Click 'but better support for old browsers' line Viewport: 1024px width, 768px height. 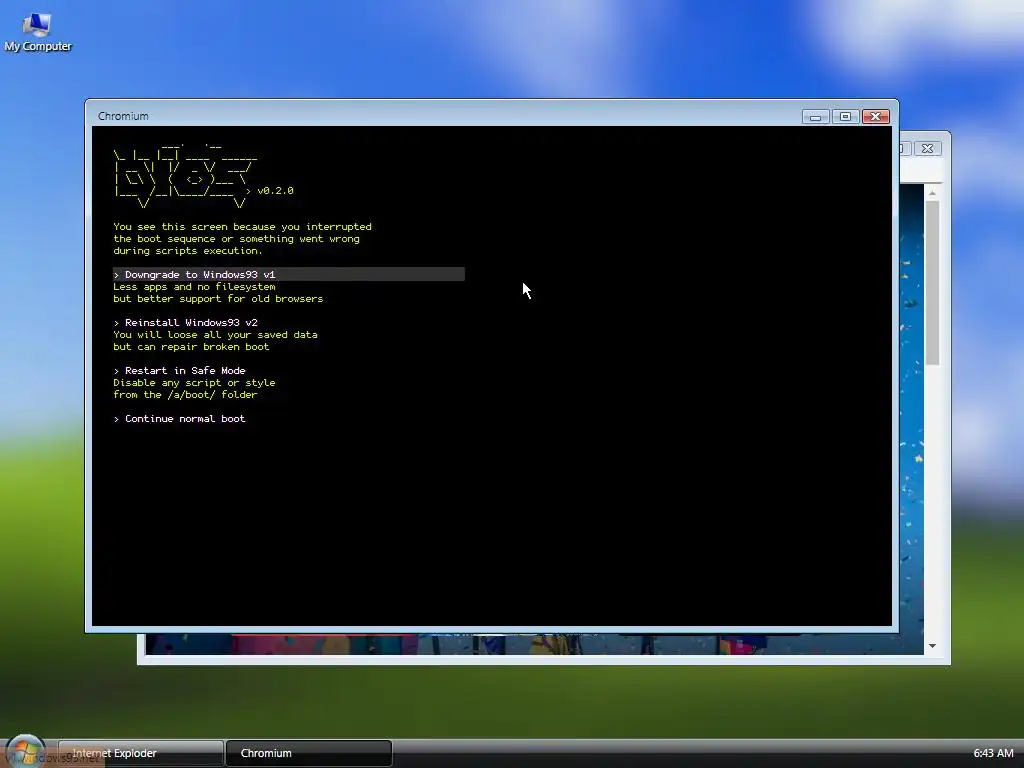click(218, 298)
